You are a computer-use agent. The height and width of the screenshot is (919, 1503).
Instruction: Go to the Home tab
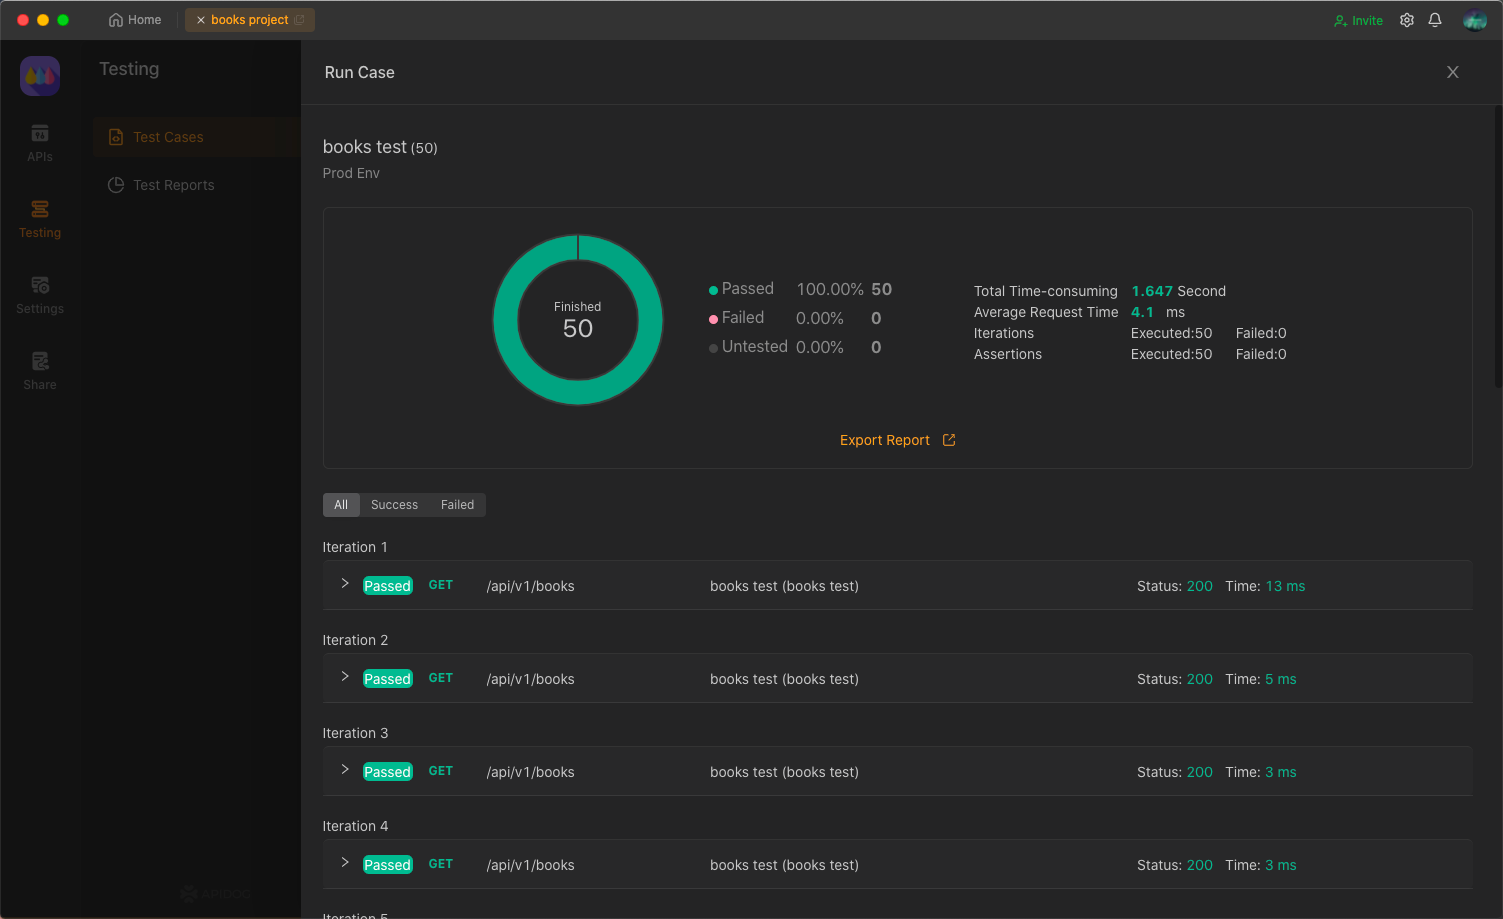tap(135, 20)
